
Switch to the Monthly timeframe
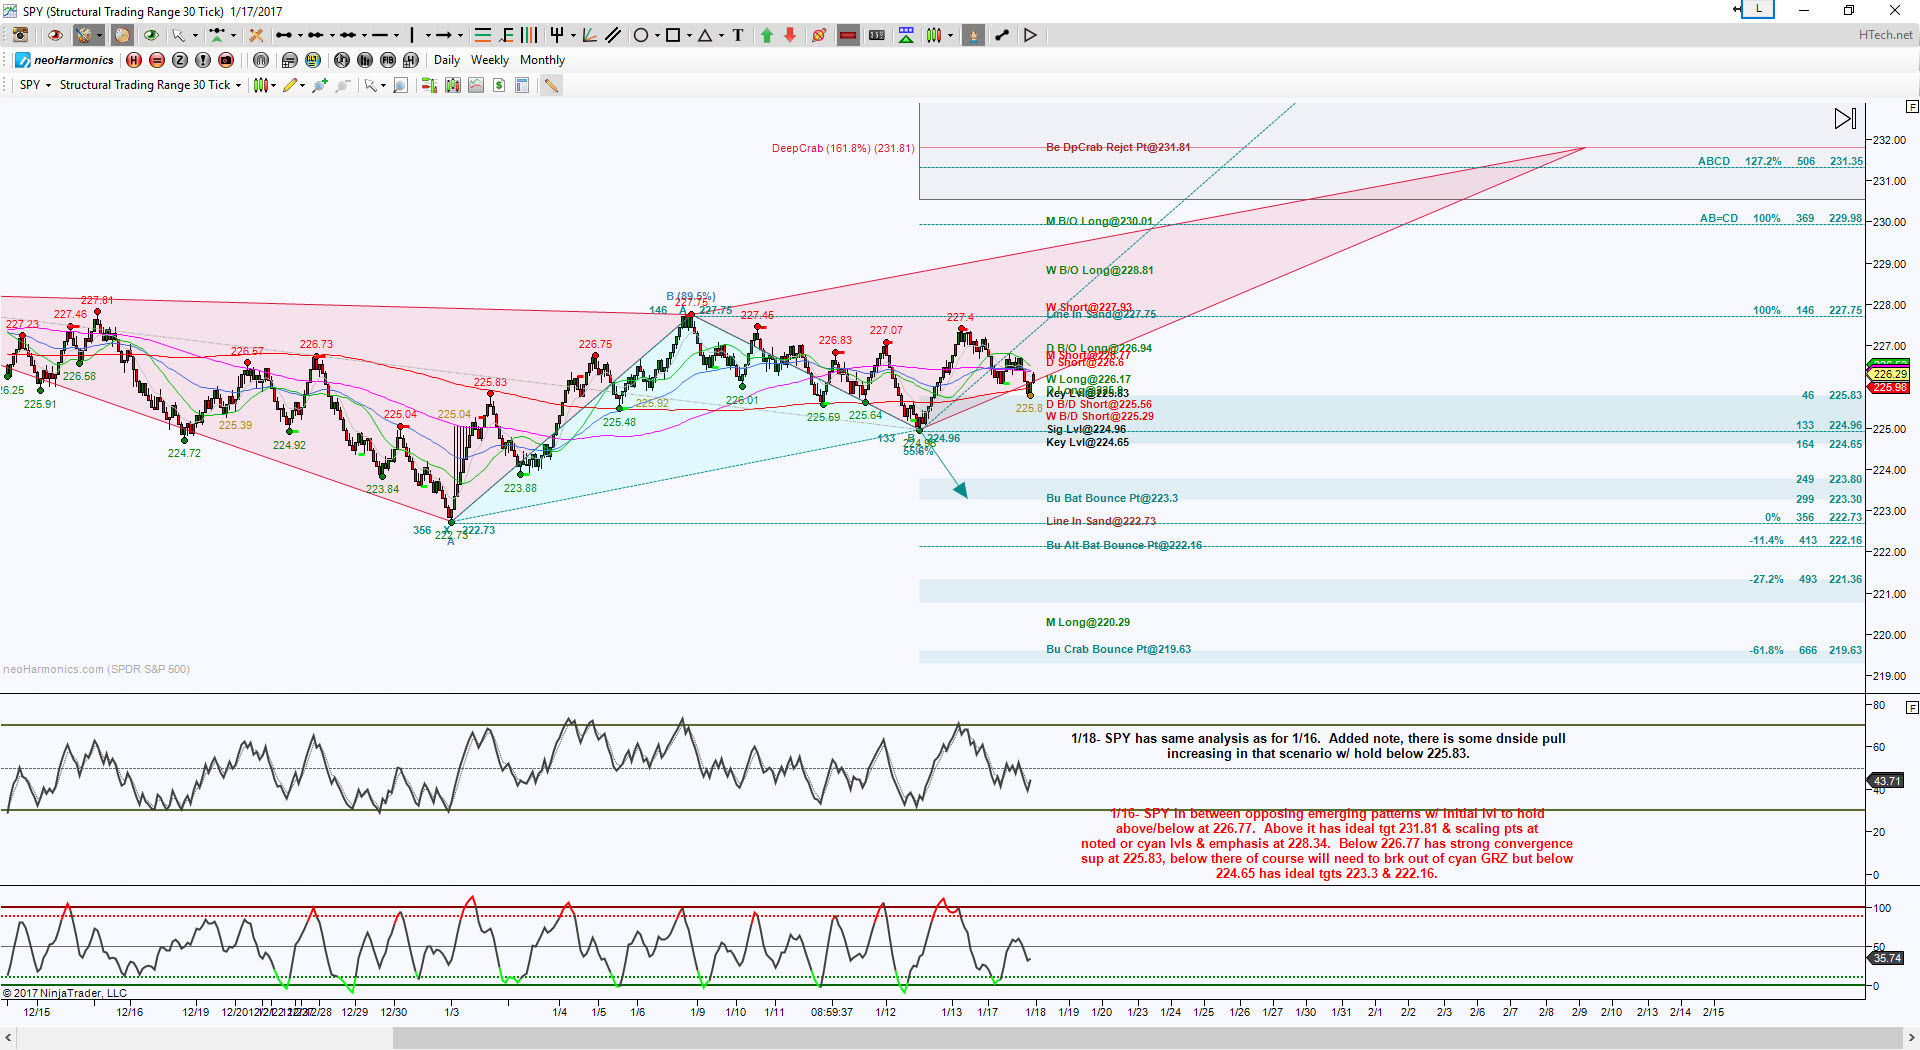click(542, 60)
